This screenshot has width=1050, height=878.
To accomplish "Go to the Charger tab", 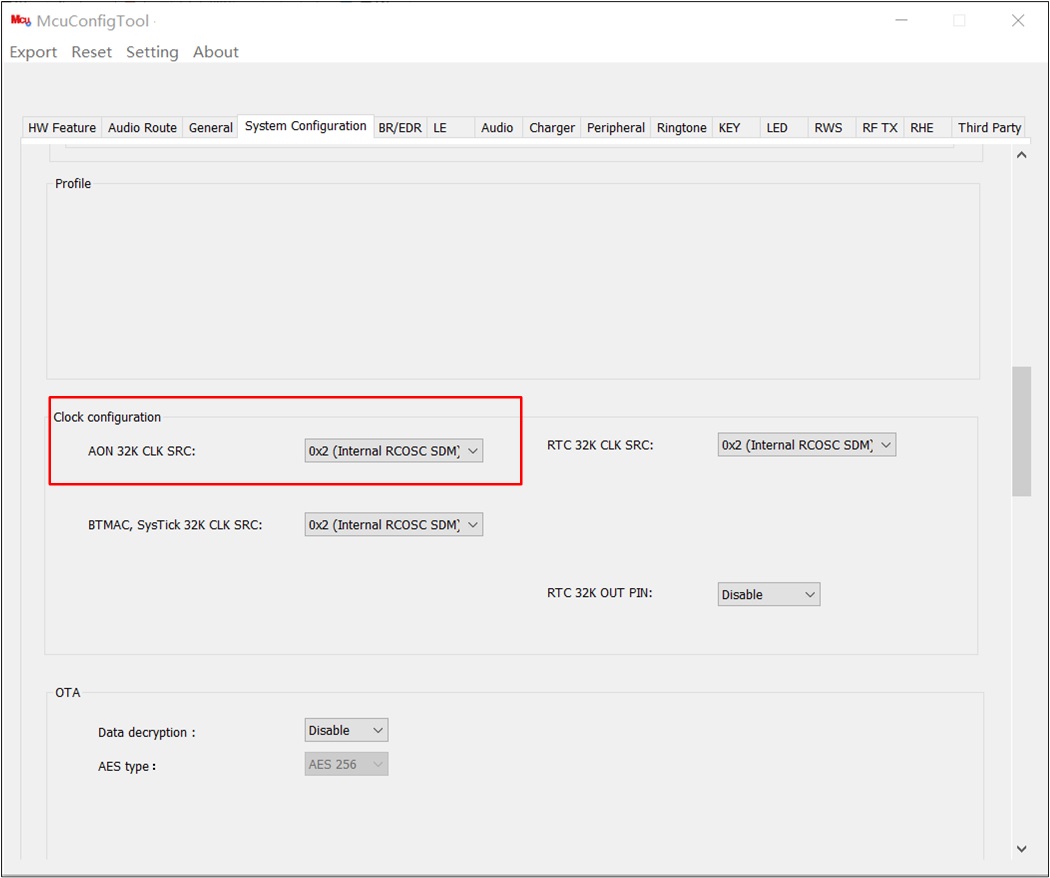I will pos(552,128).
